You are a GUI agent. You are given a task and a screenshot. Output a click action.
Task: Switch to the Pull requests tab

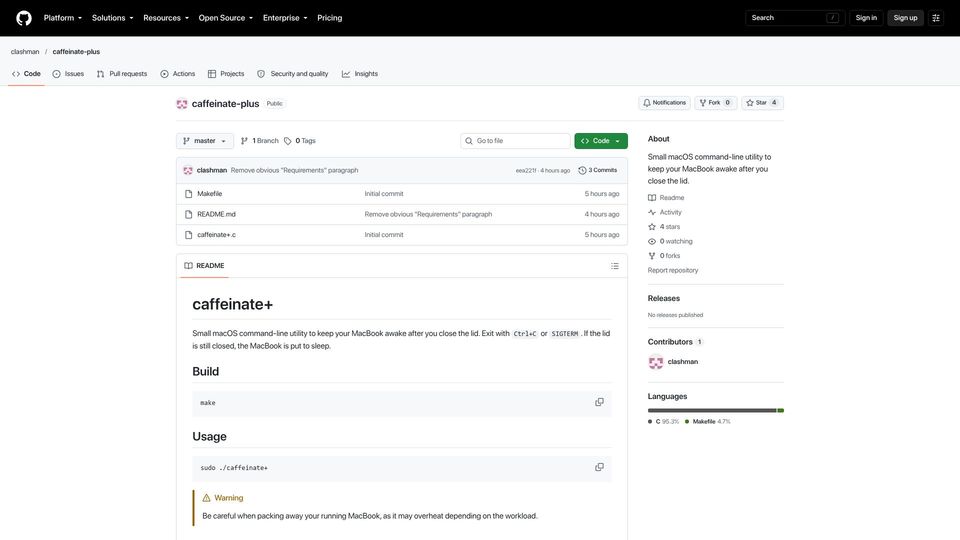(122, 73)
